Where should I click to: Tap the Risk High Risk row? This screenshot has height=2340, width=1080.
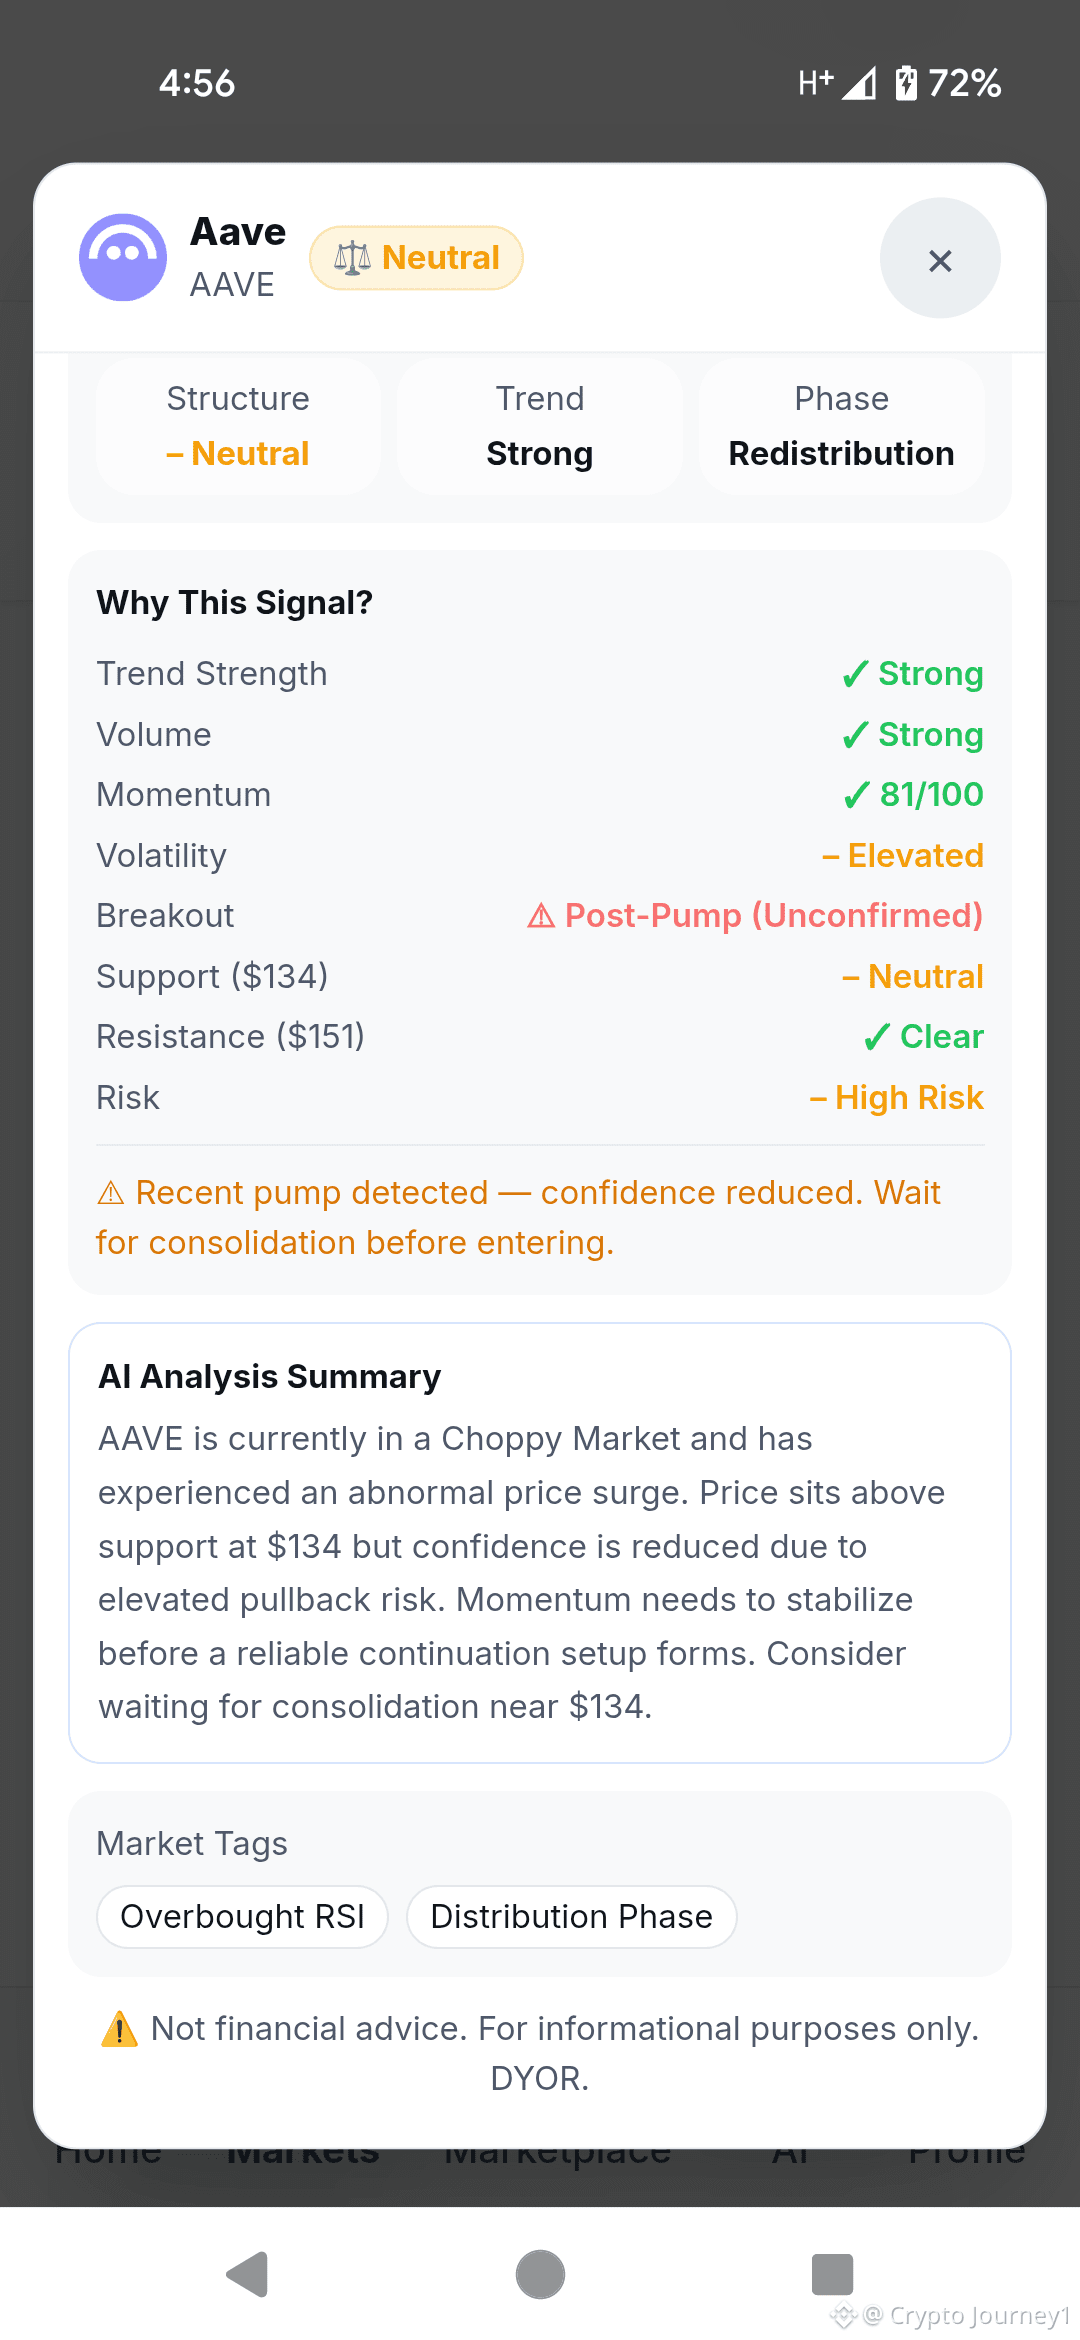[540, 1098]
